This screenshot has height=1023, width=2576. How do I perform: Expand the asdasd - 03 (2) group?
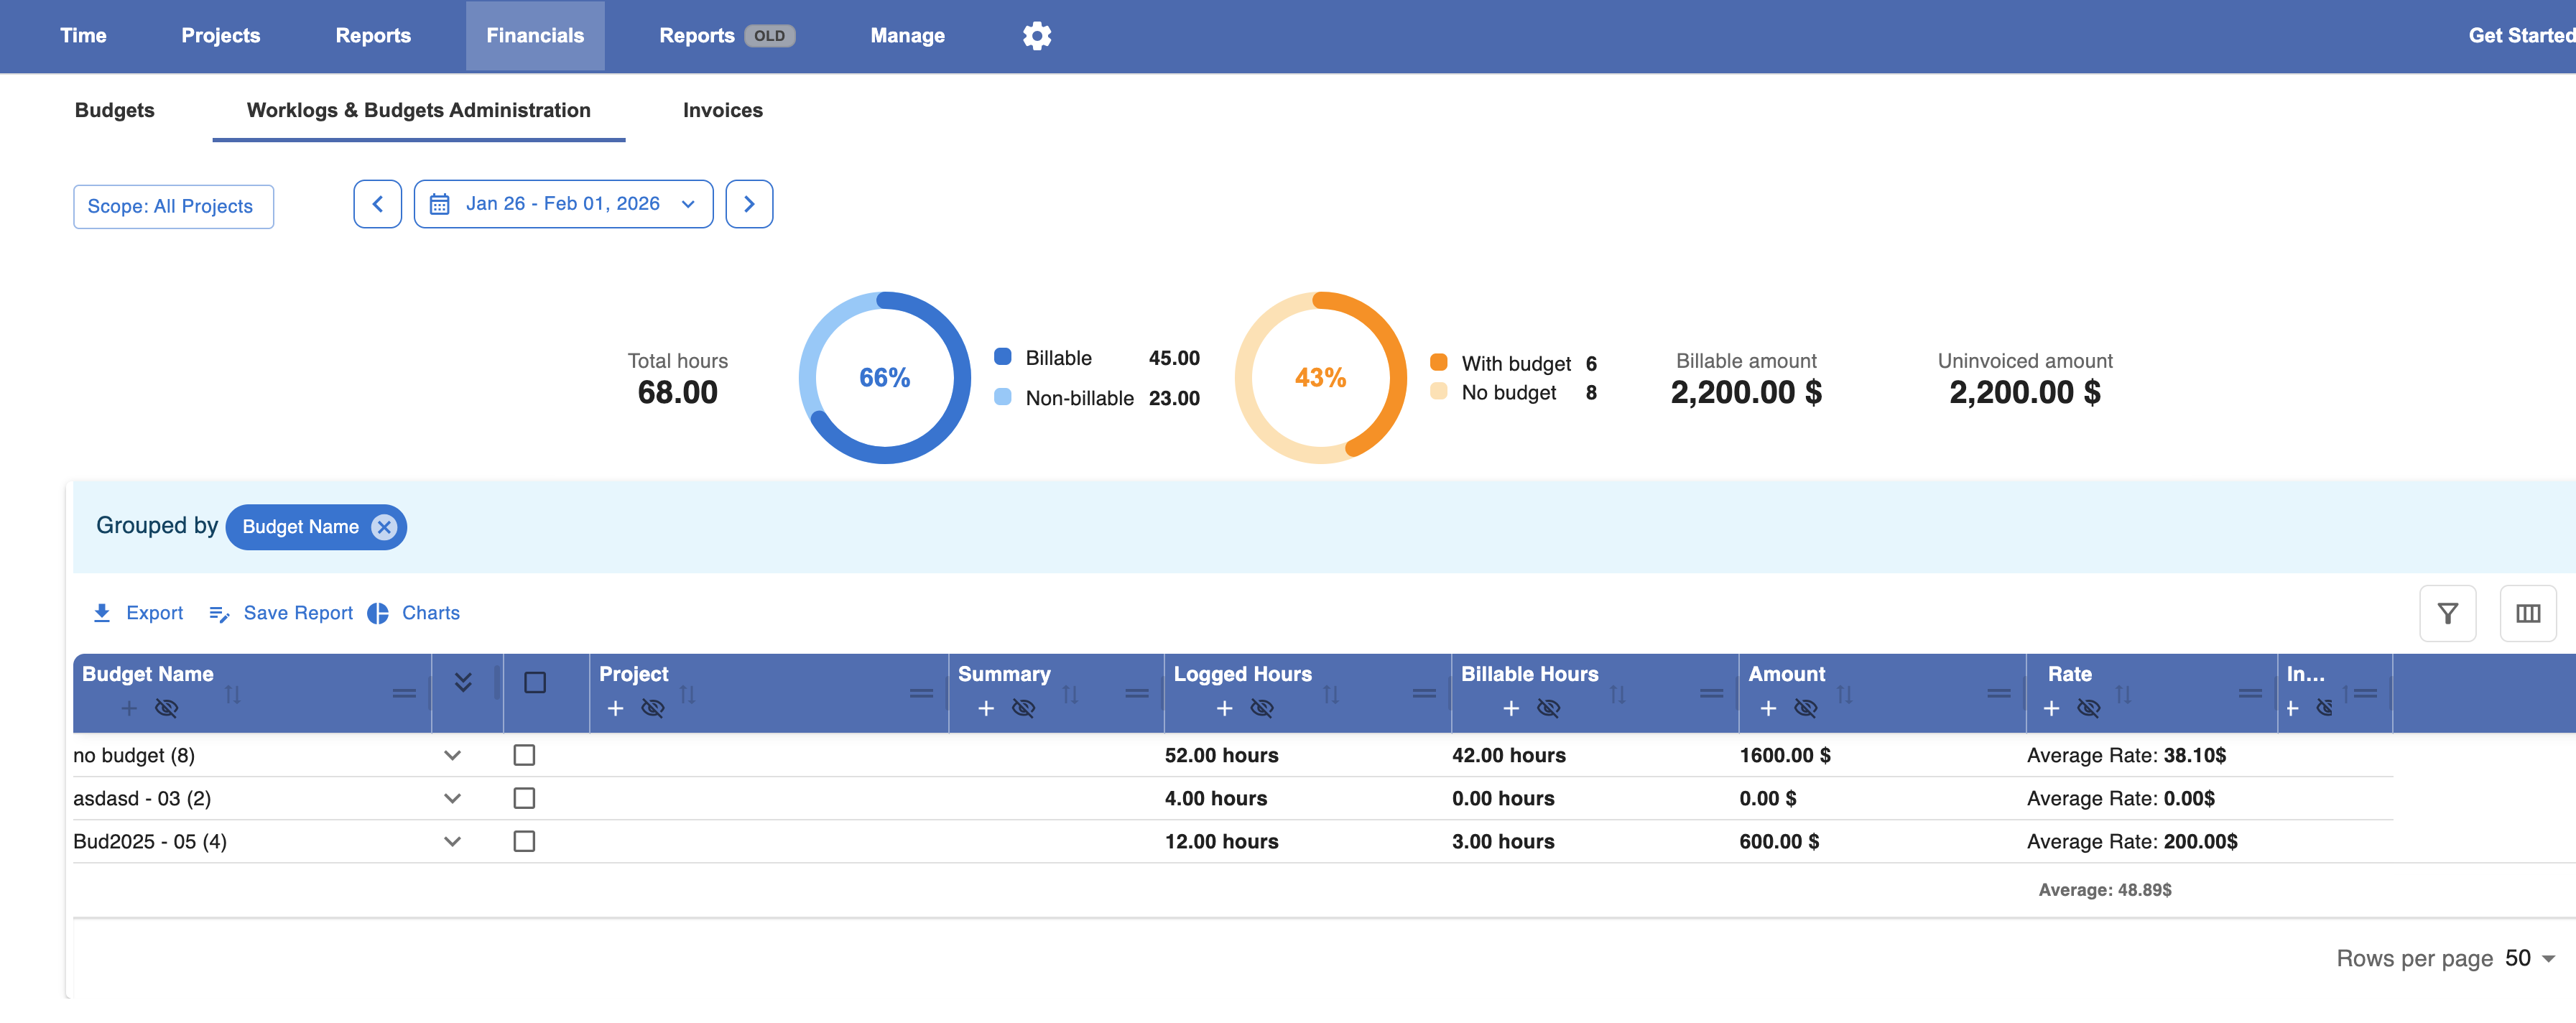[453, 799]
